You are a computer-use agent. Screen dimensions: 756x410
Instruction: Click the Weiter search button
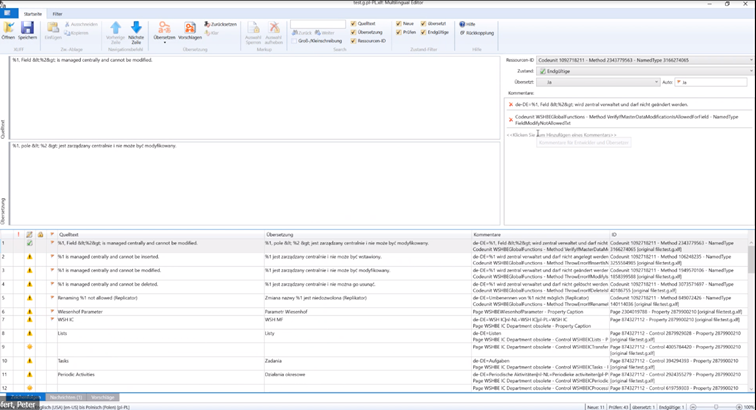point(324,33)
